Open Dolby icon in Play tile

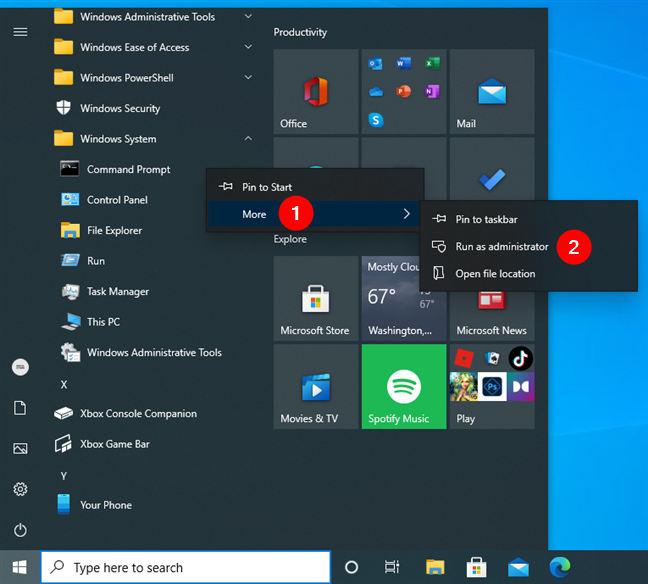point(521,387)
